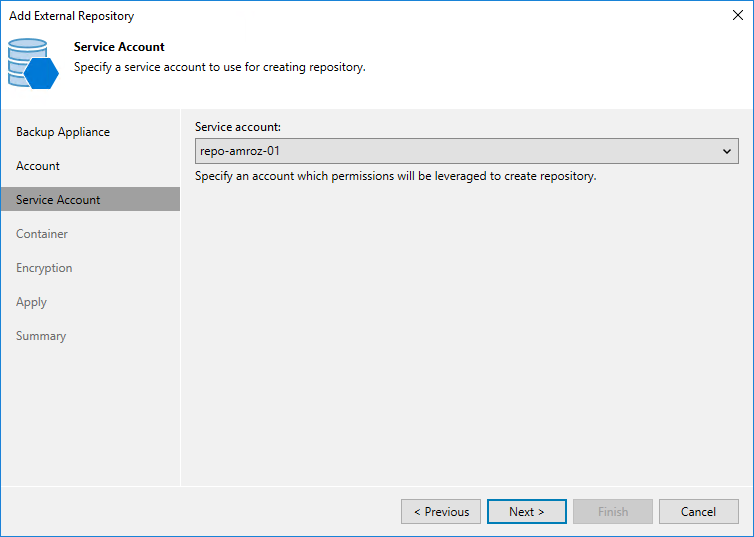Screen dimensions: 754x537
Task: Click the Add External Repository title bar
Action: click(72, 16)
